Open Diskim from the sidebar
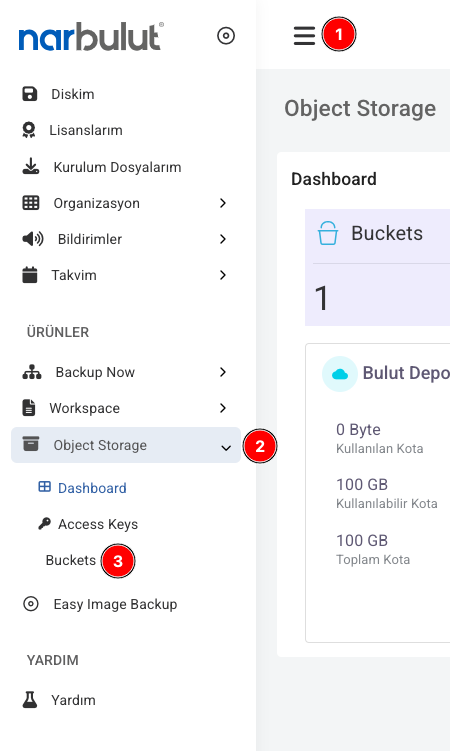The image size is (450, 751). pos(73,94)
